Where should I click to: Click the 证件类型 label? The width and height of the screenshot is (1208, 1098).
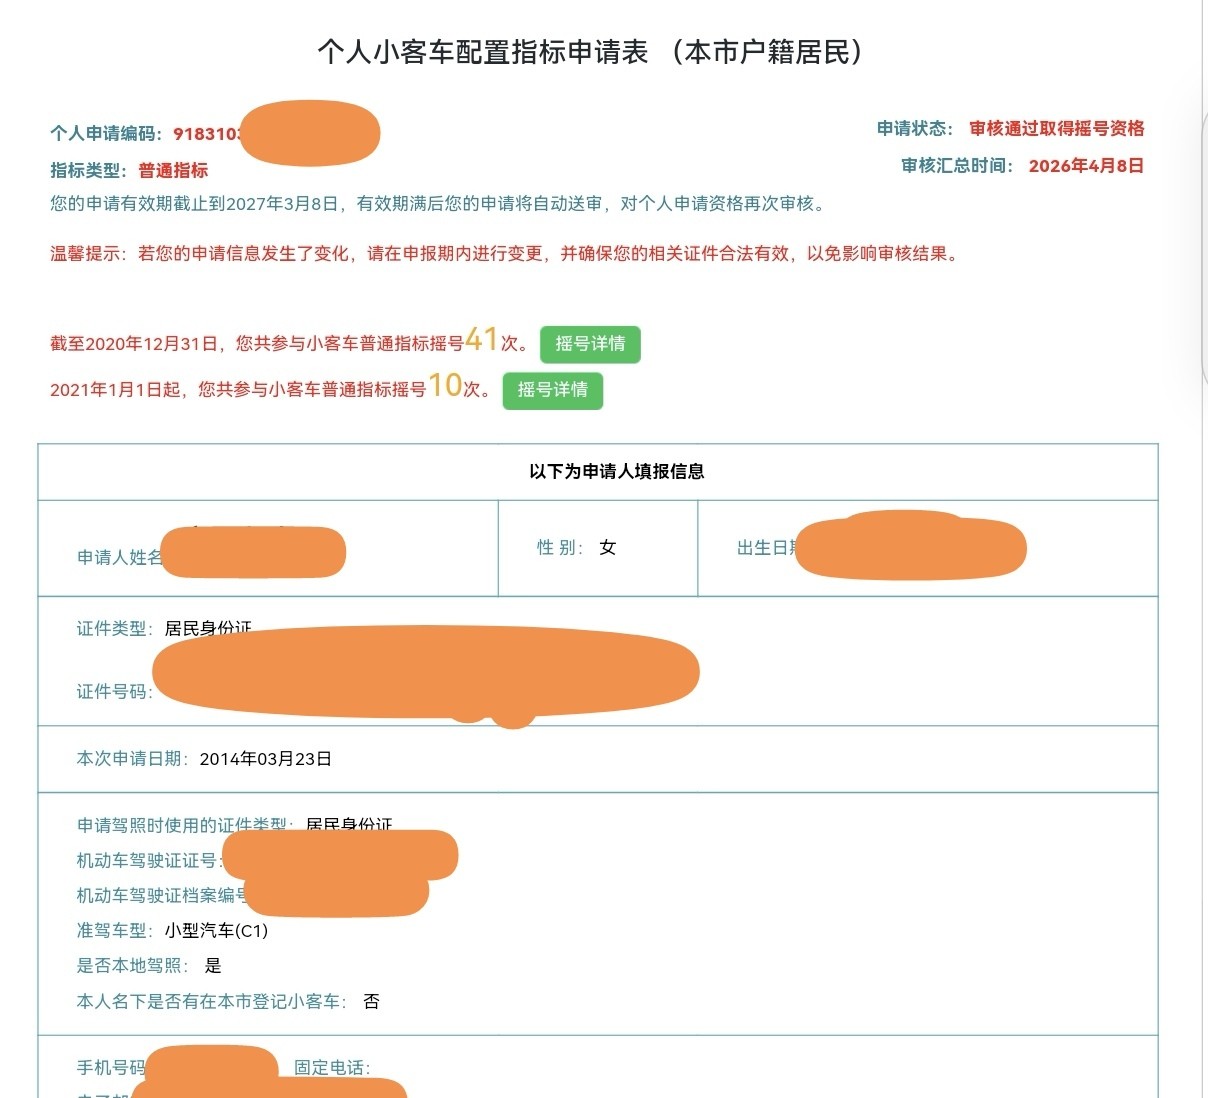[115, 629]
